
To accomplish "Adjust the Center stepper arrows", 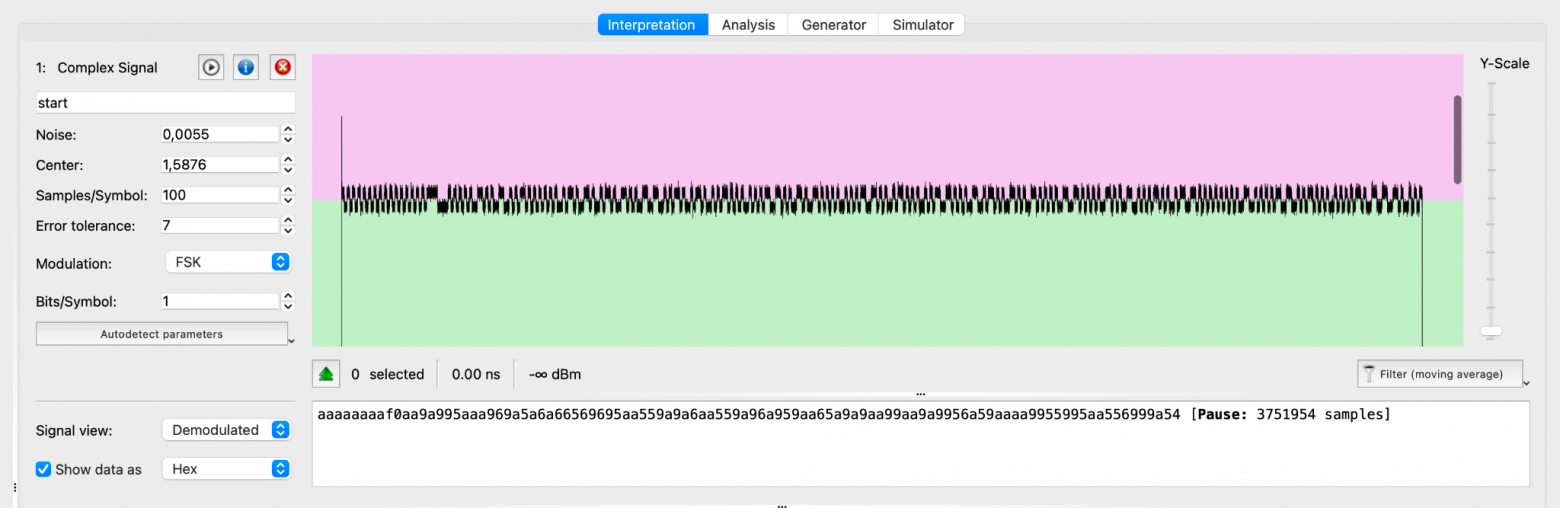I will tap(288, 164).
